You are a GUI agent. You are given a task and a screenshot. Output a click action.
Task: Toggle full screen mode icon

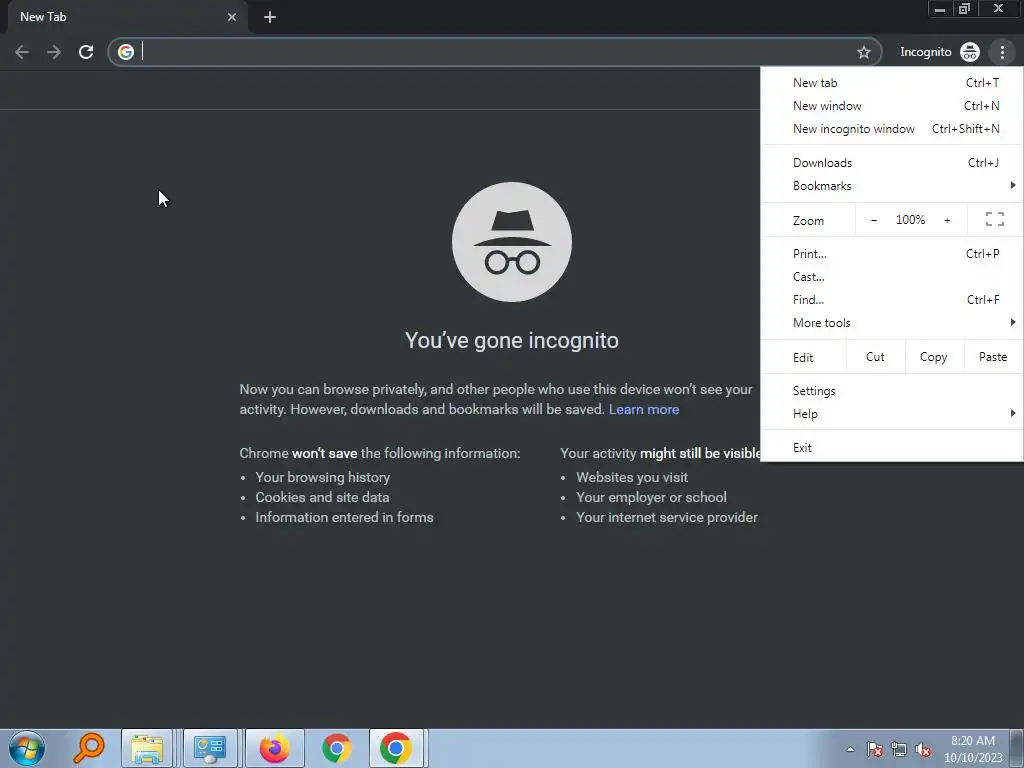(995, 219)
